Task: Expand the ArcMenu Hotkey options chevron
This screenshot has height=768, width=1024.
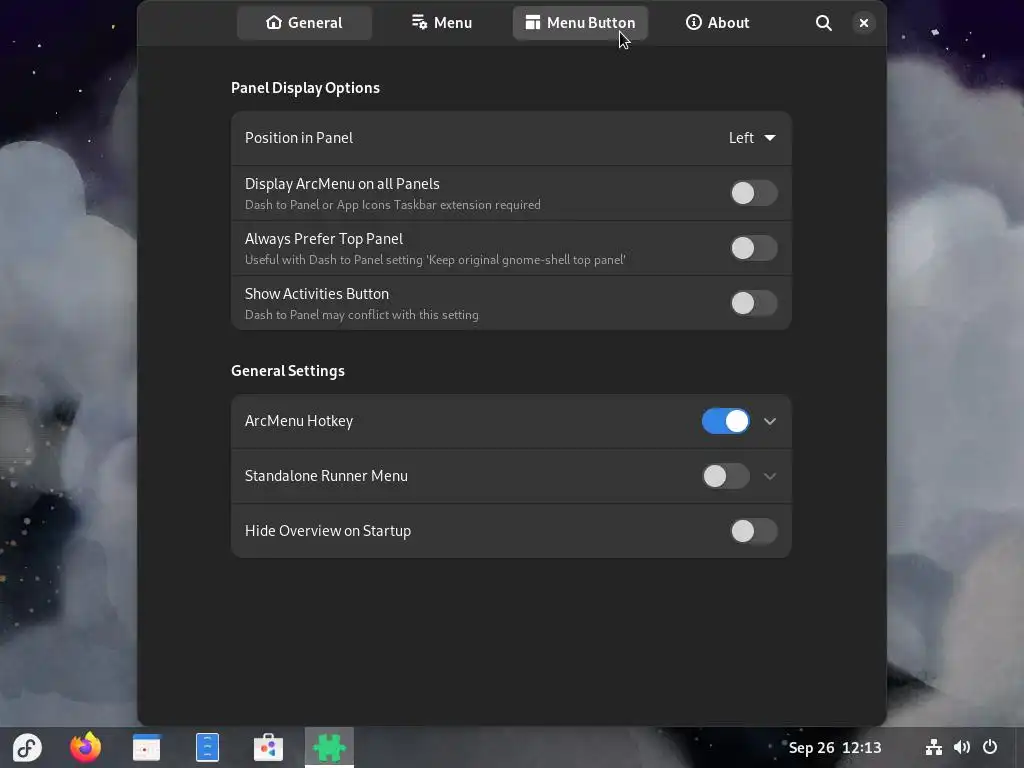Action: click(x=770, y=421)
